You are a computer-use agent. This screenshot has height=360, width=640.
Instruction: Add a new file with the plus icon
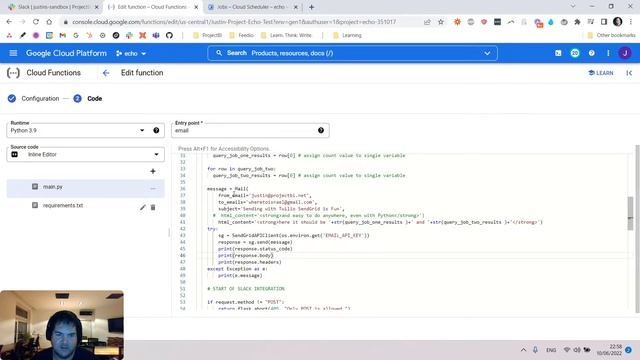[x=153, y=171]
